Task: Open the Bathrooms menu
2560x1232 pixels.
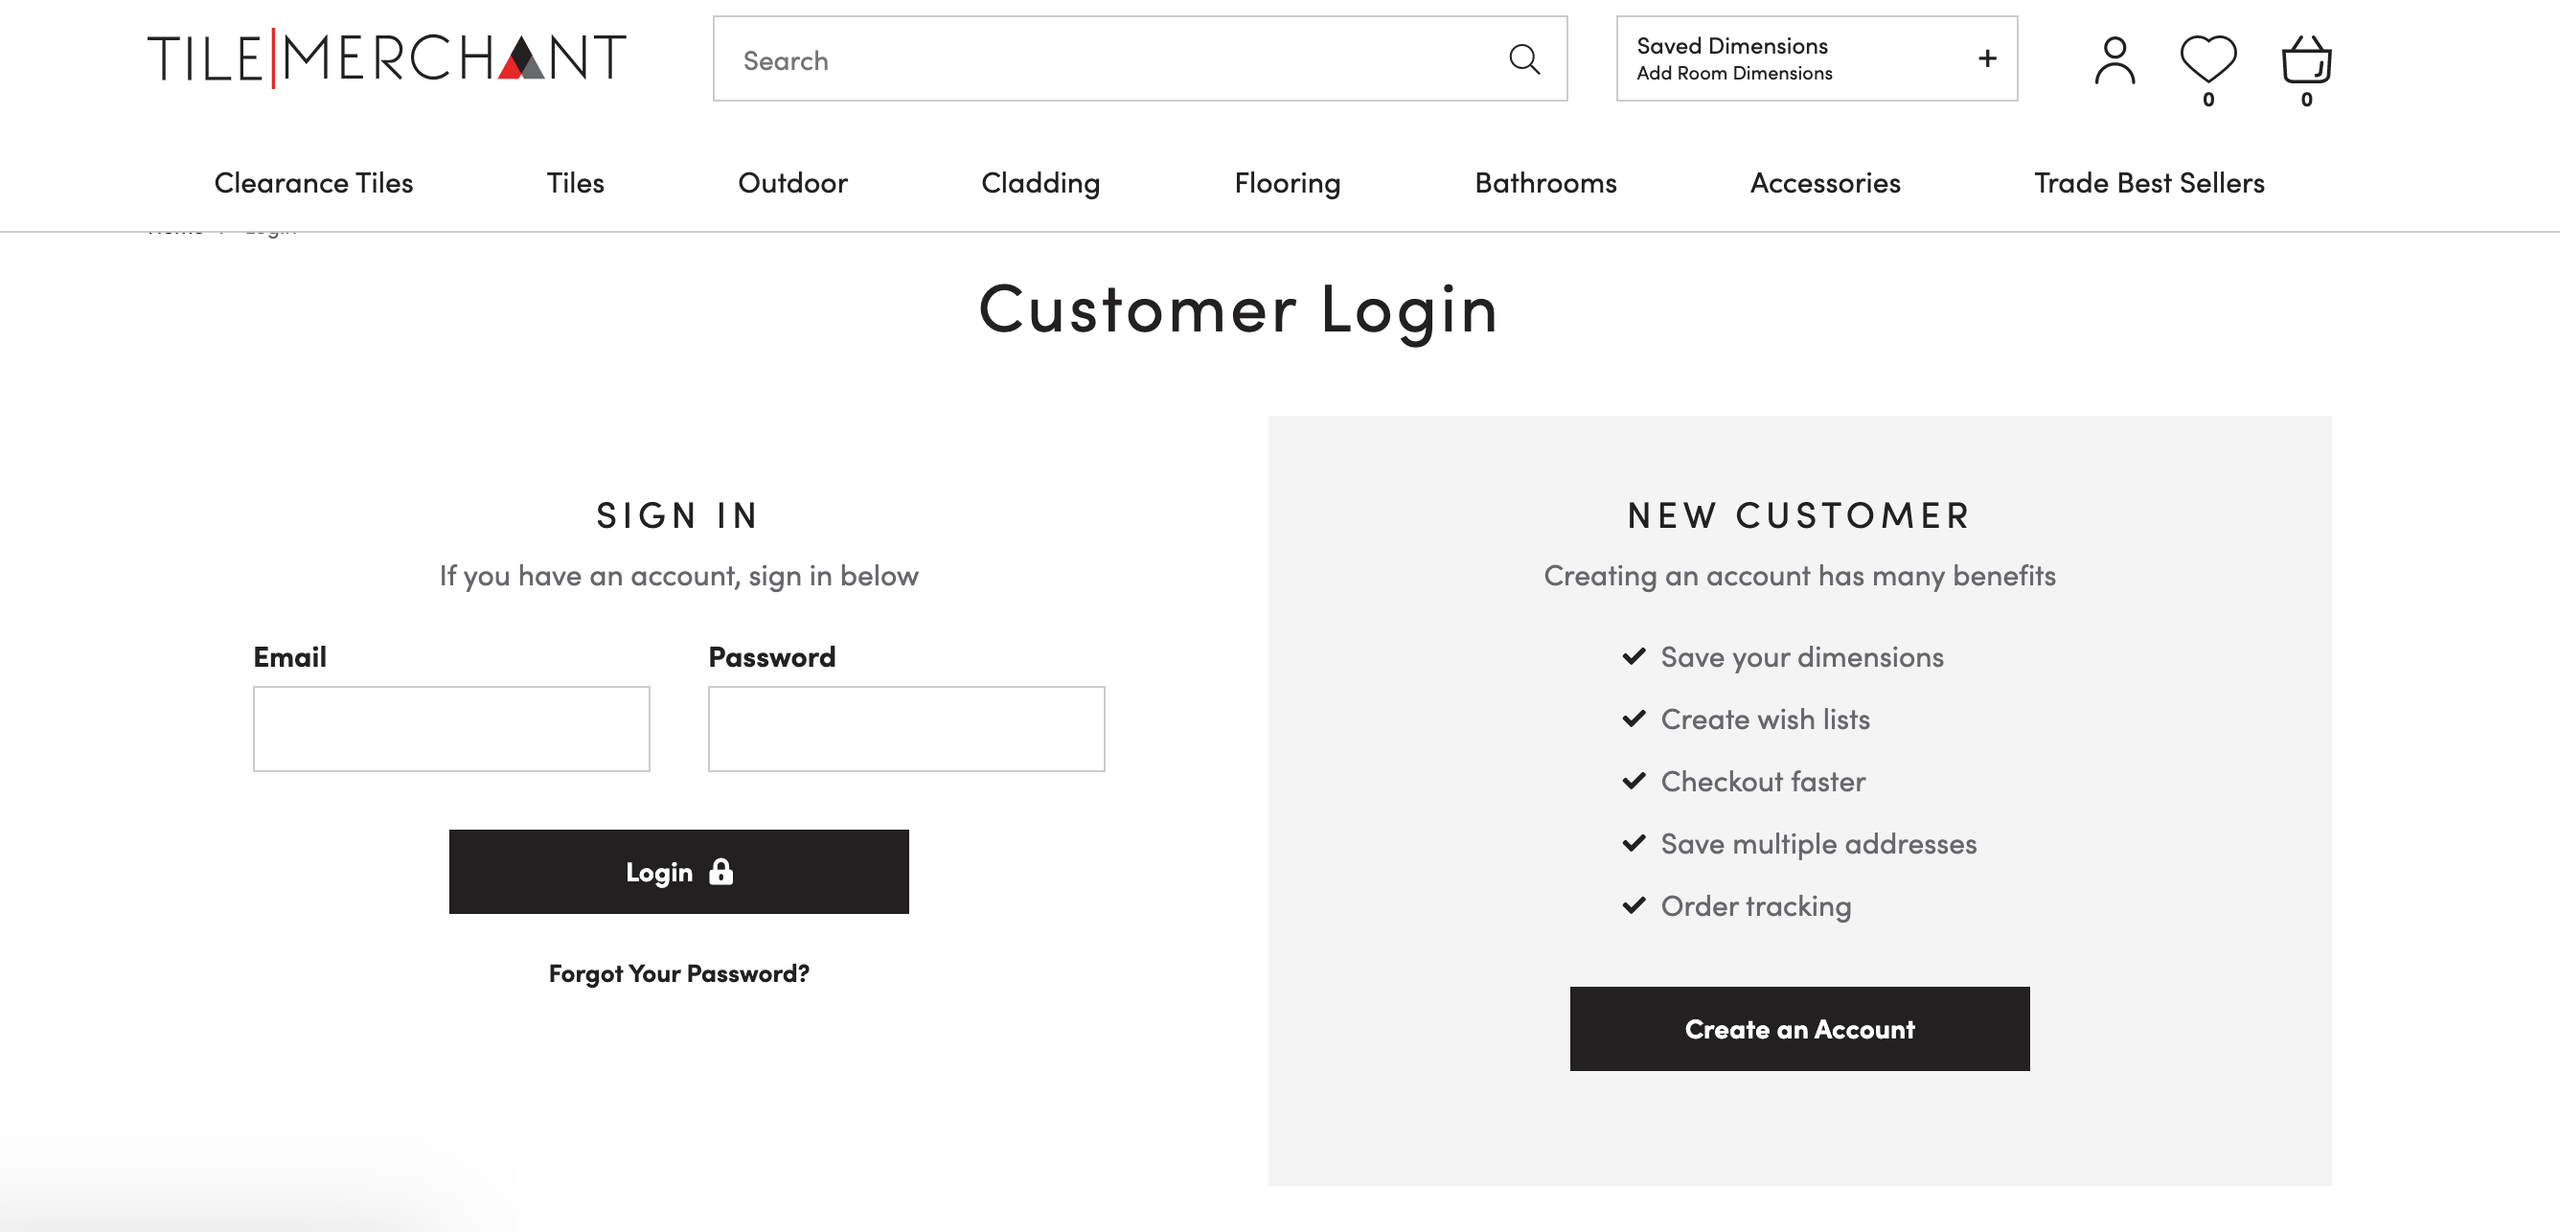Action: pyautogui.click(x=1545, y=183)
